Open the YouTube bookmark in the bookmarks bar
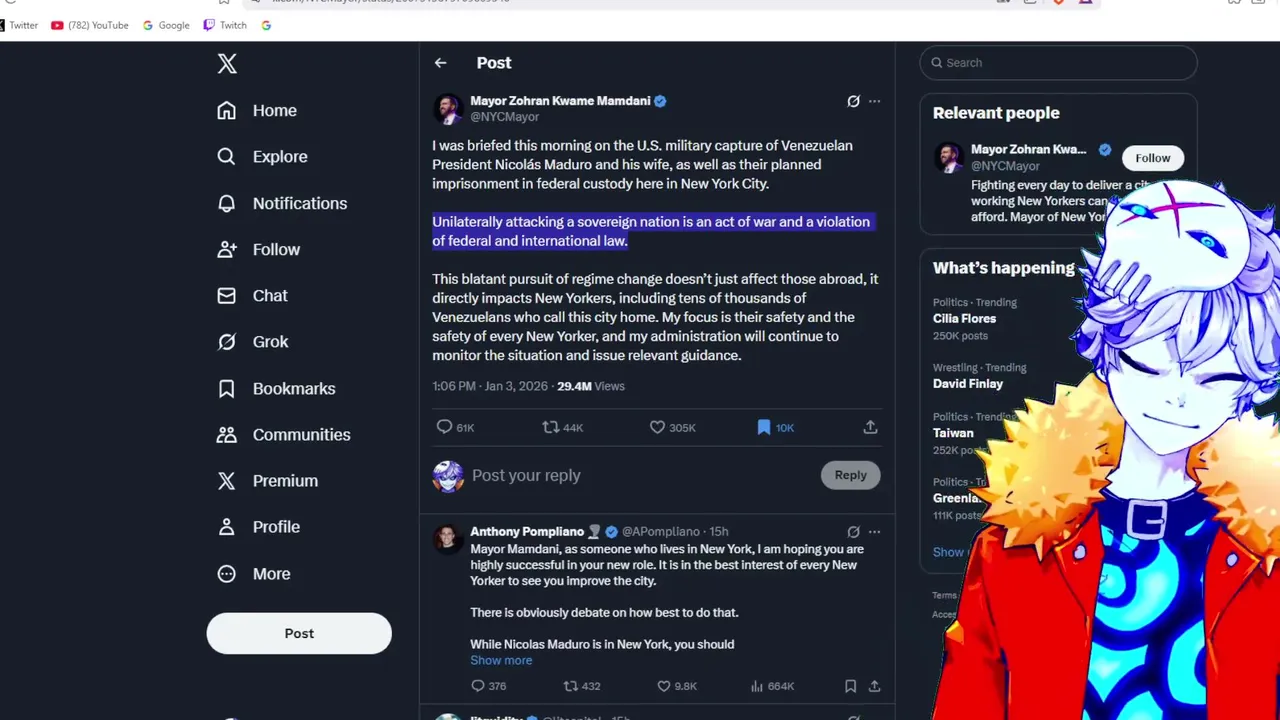Image resolution: width=1280 pixels, height=720 pixels. pos(90,25)
